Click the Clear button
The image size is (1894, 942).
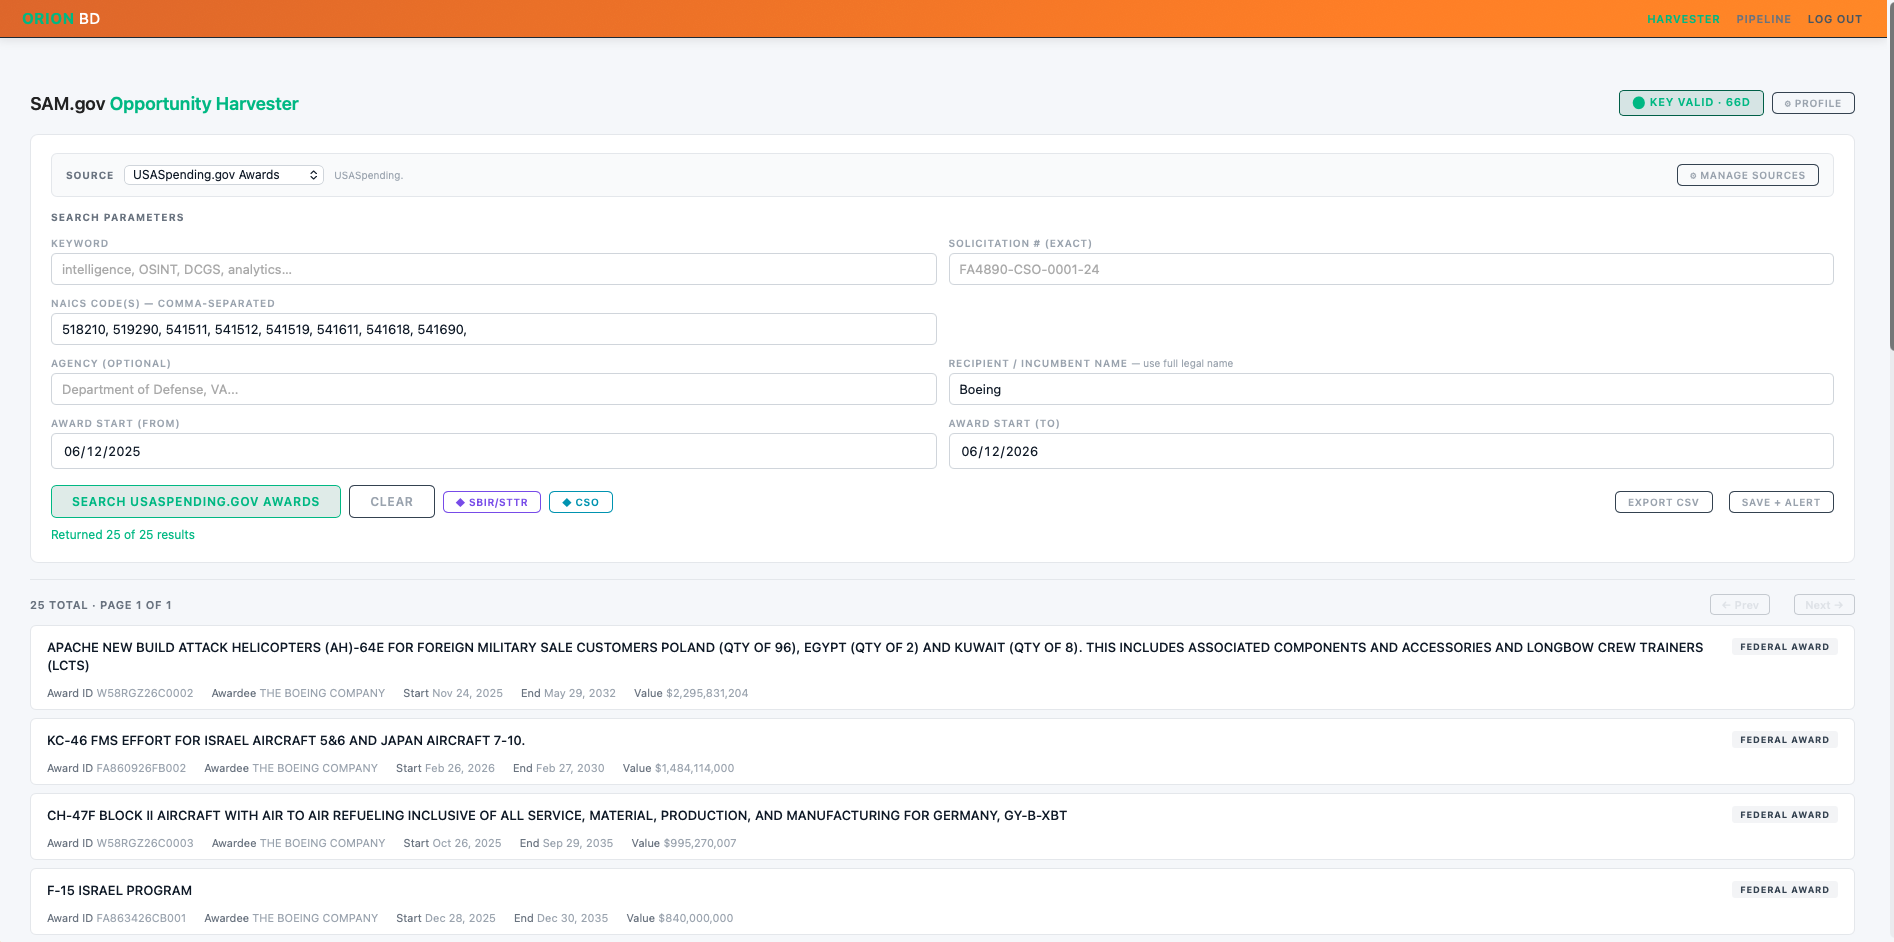[x=391, y=502]
